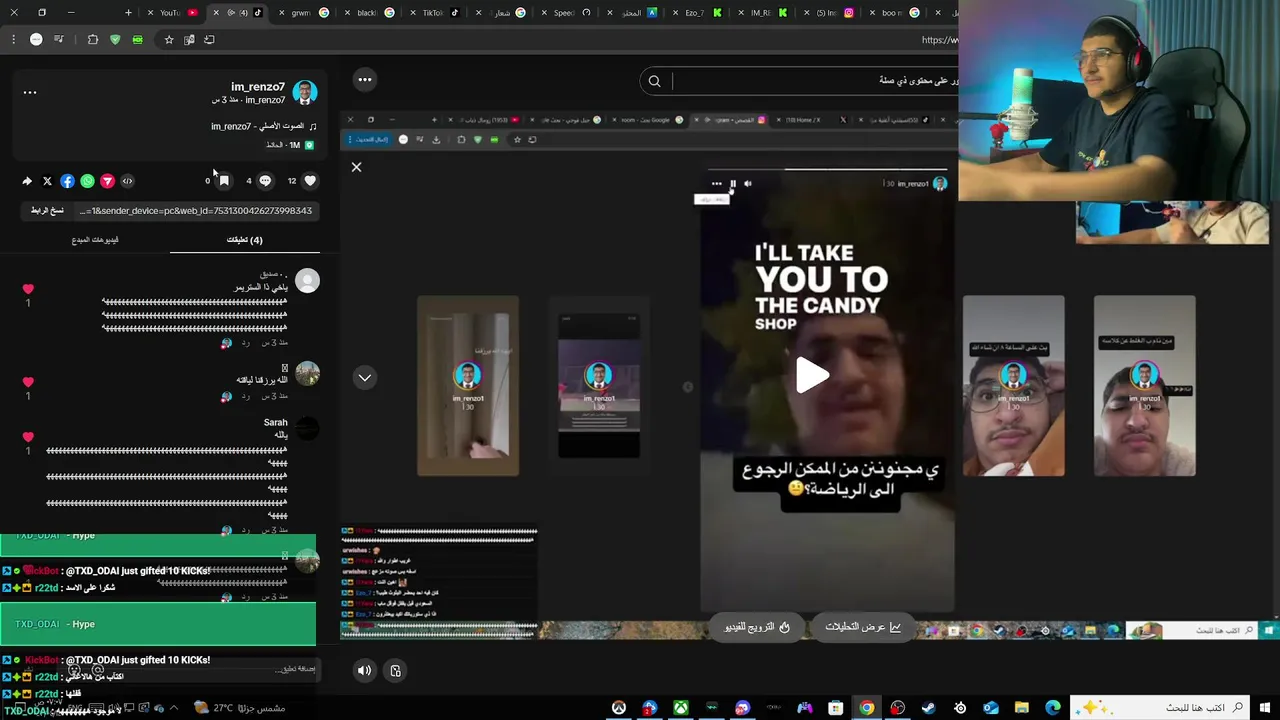
Task: Open Sarah's commenter name
Action: [x=275, y=423]
